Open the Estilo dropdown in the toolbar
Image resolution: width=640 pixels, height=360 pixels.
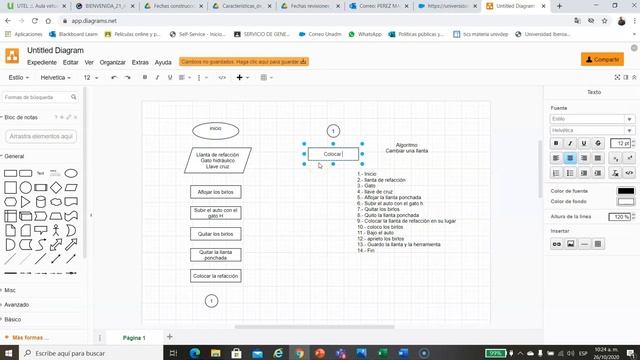19,78
